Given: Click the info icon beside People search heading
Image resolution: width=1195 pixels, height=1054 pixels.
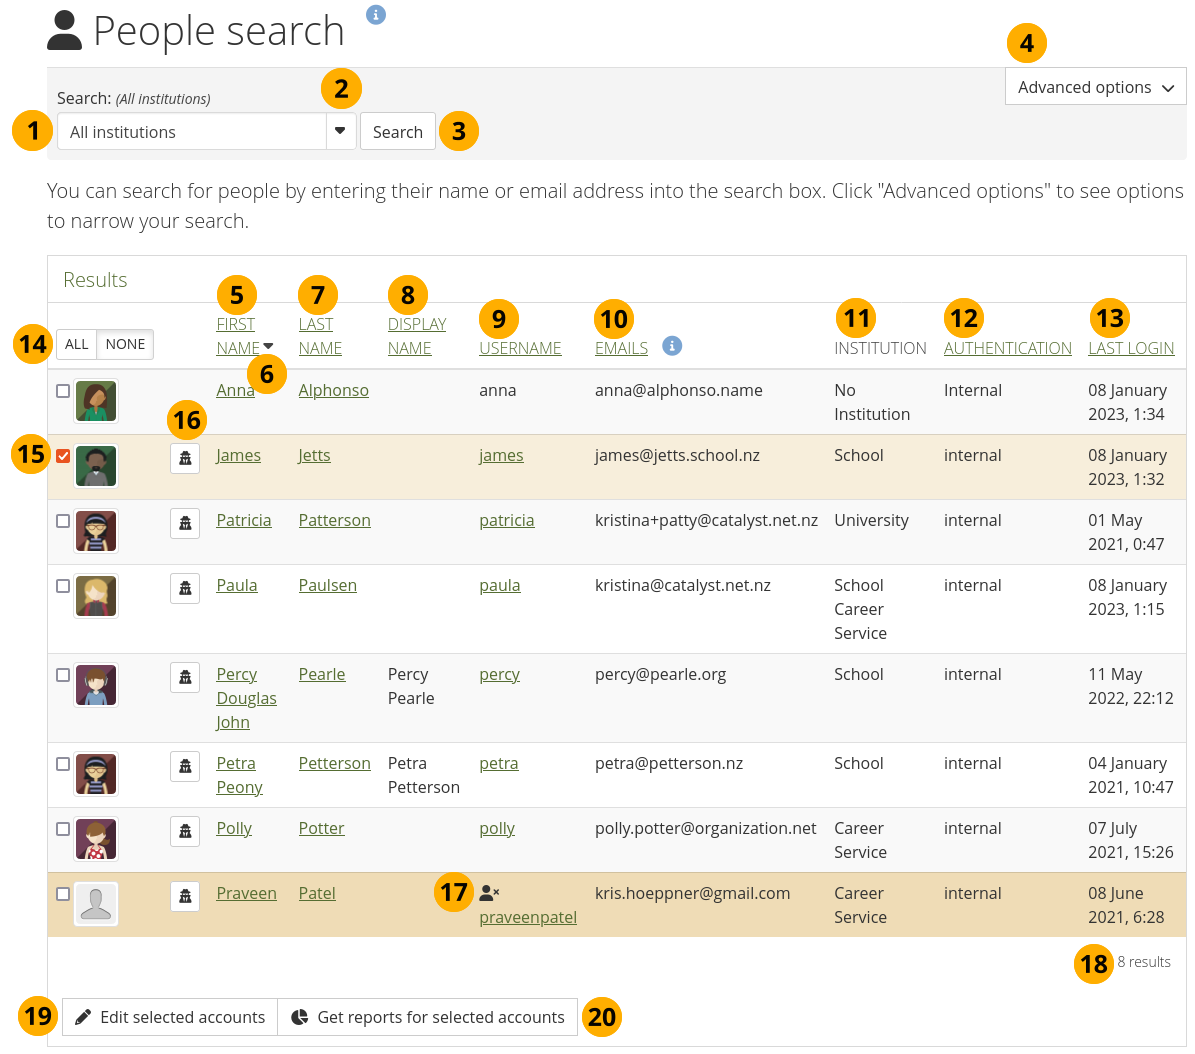Looking at the screenshot, I should pos(376,15).
